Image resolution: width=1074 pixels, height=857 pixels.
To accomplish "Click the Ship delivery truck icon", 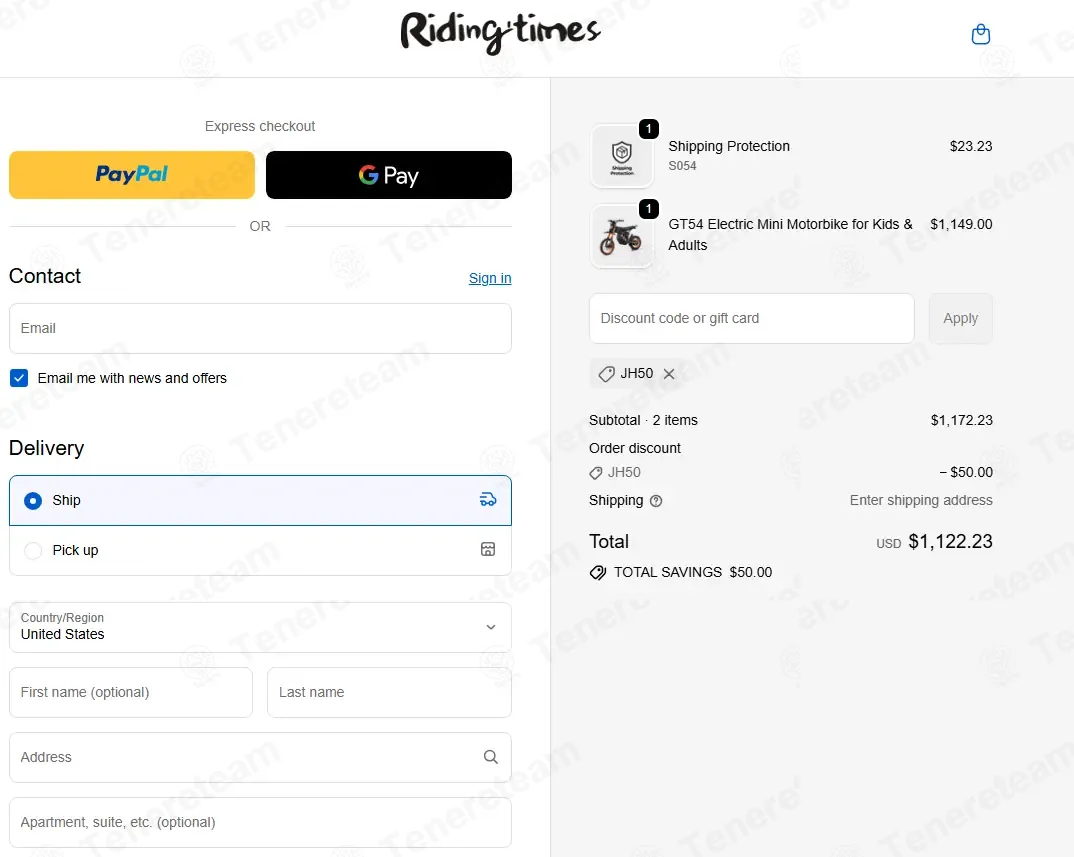I will coord(487,500).
